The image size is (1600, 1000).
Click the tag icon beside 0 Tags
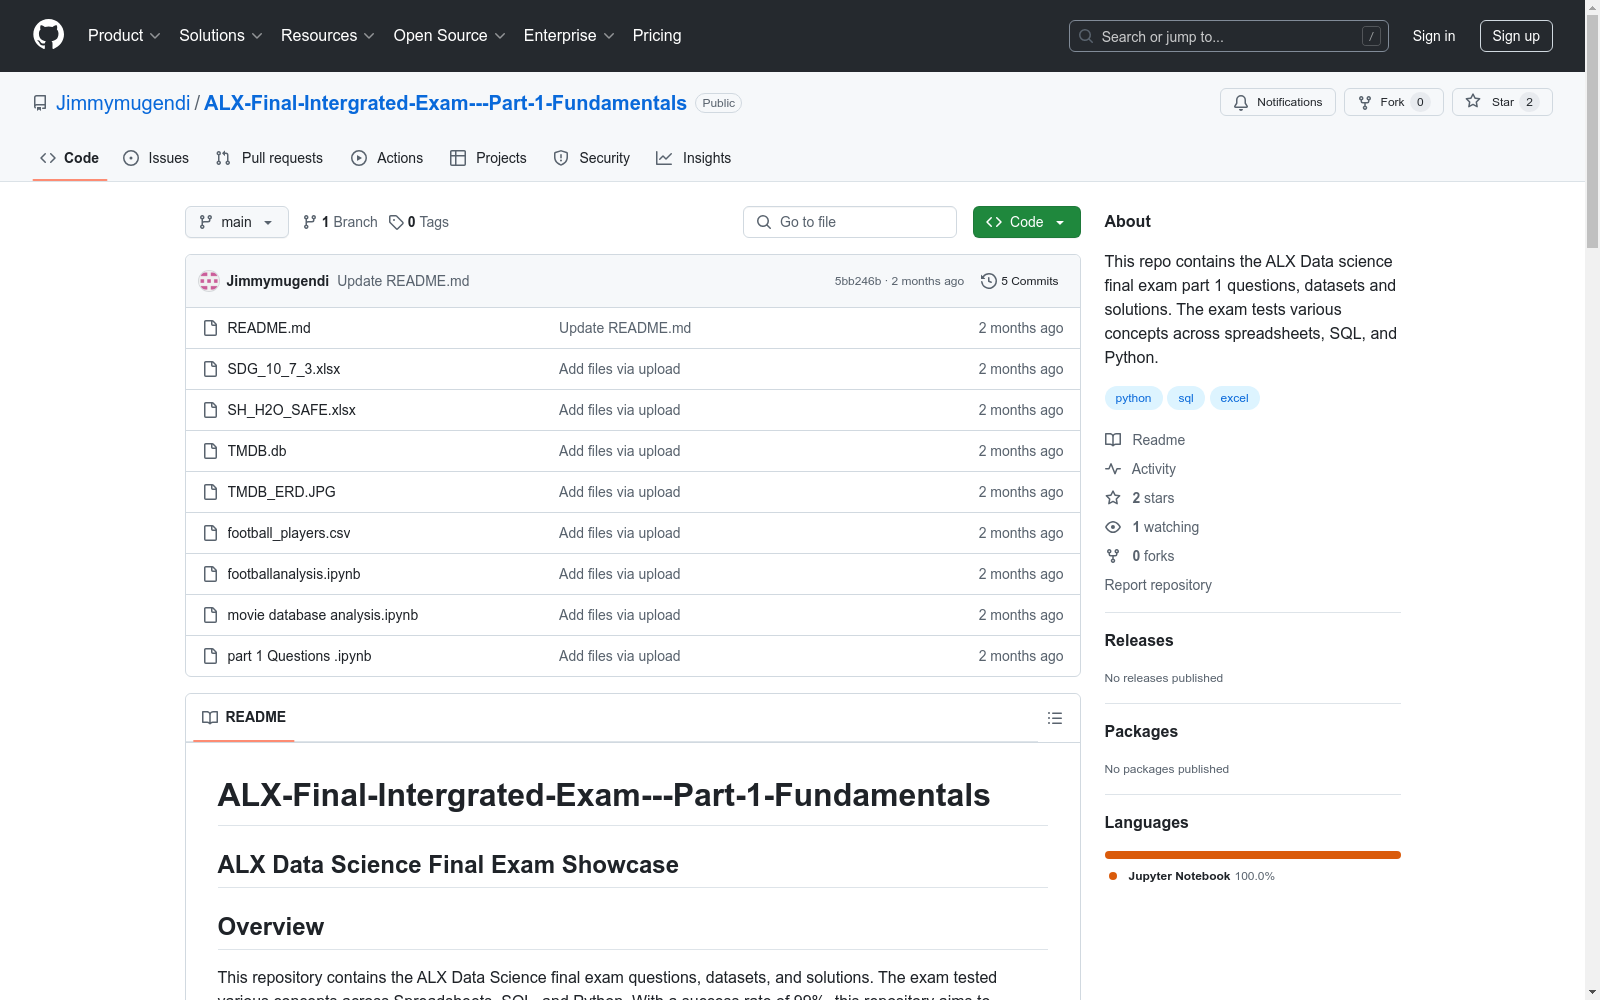click(396, 222)
